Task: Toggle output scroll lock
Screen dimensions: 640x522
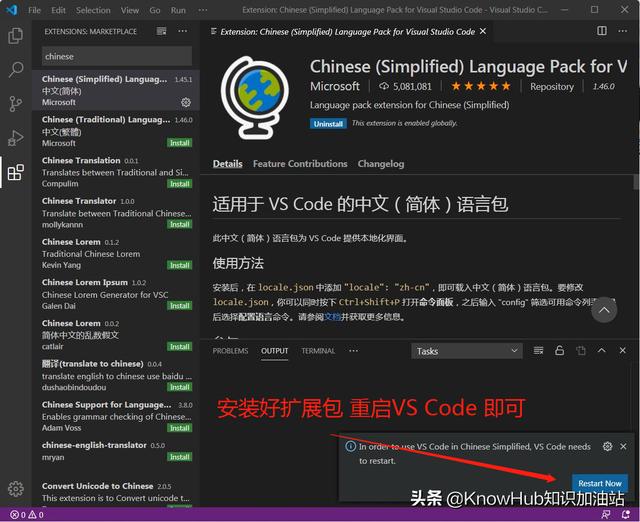Action: pos(560,351)
